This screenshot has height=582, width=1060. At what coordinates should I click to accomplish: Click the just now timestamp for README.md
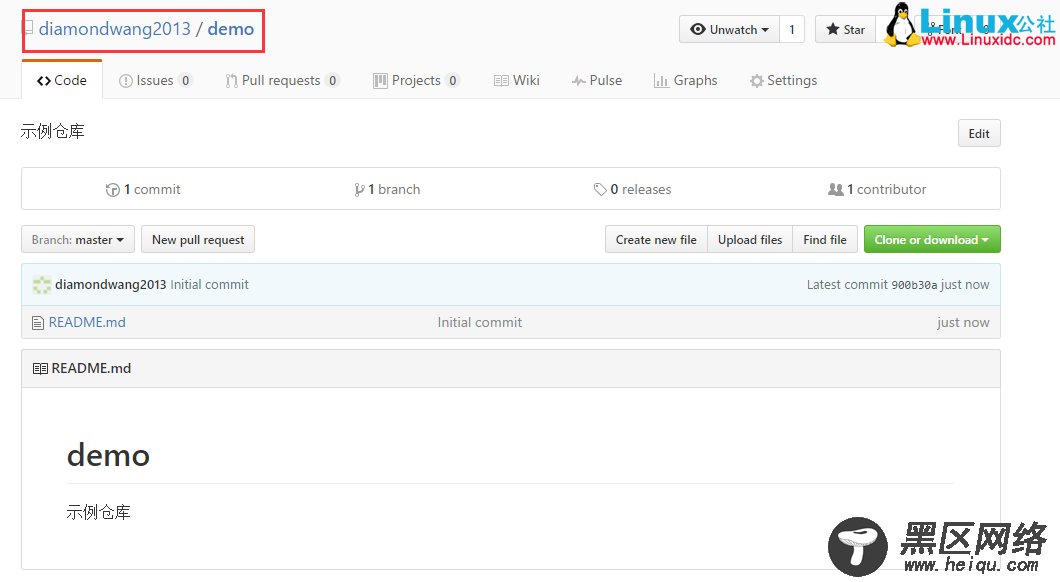pos(963,322)
